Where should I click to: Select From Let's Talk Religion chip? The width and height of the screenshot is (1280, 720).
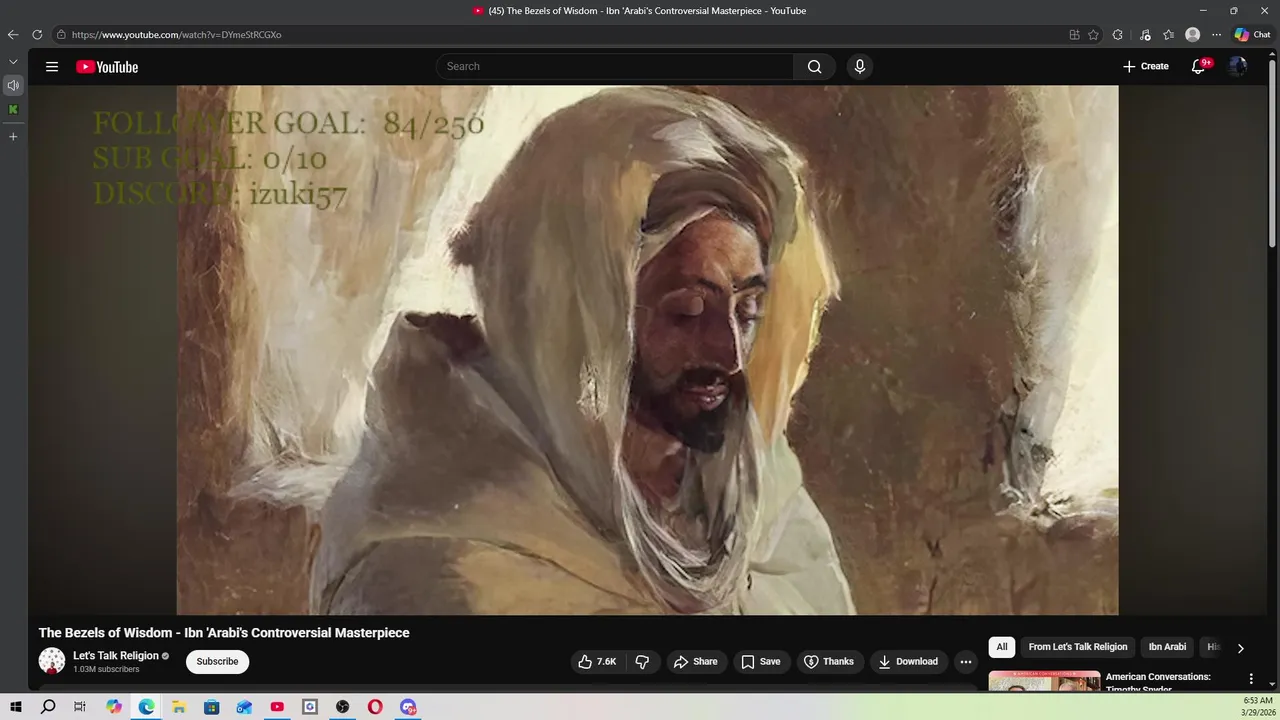(1077, 647)
